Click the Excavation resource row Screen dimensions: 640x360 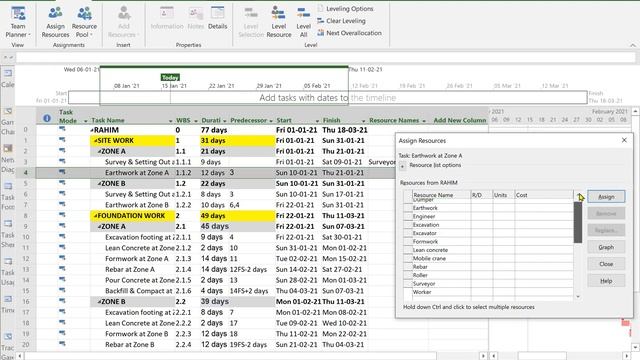click(488, 225)
